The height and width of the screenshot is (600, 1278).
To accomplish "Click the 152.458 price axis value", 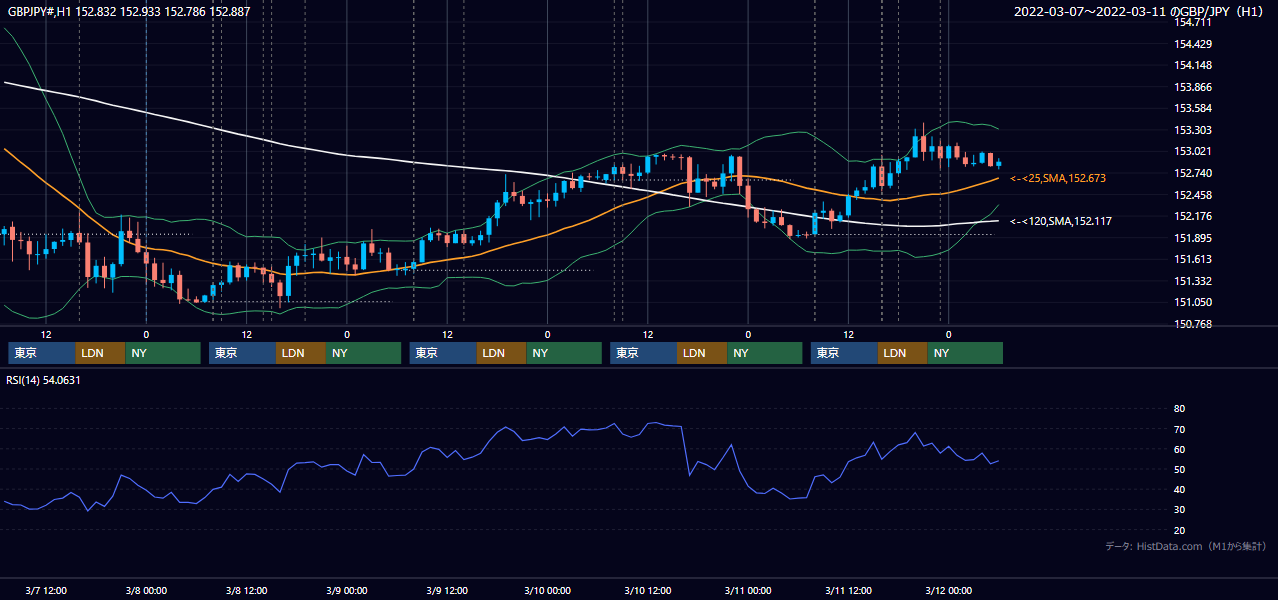I will 1192,195.
